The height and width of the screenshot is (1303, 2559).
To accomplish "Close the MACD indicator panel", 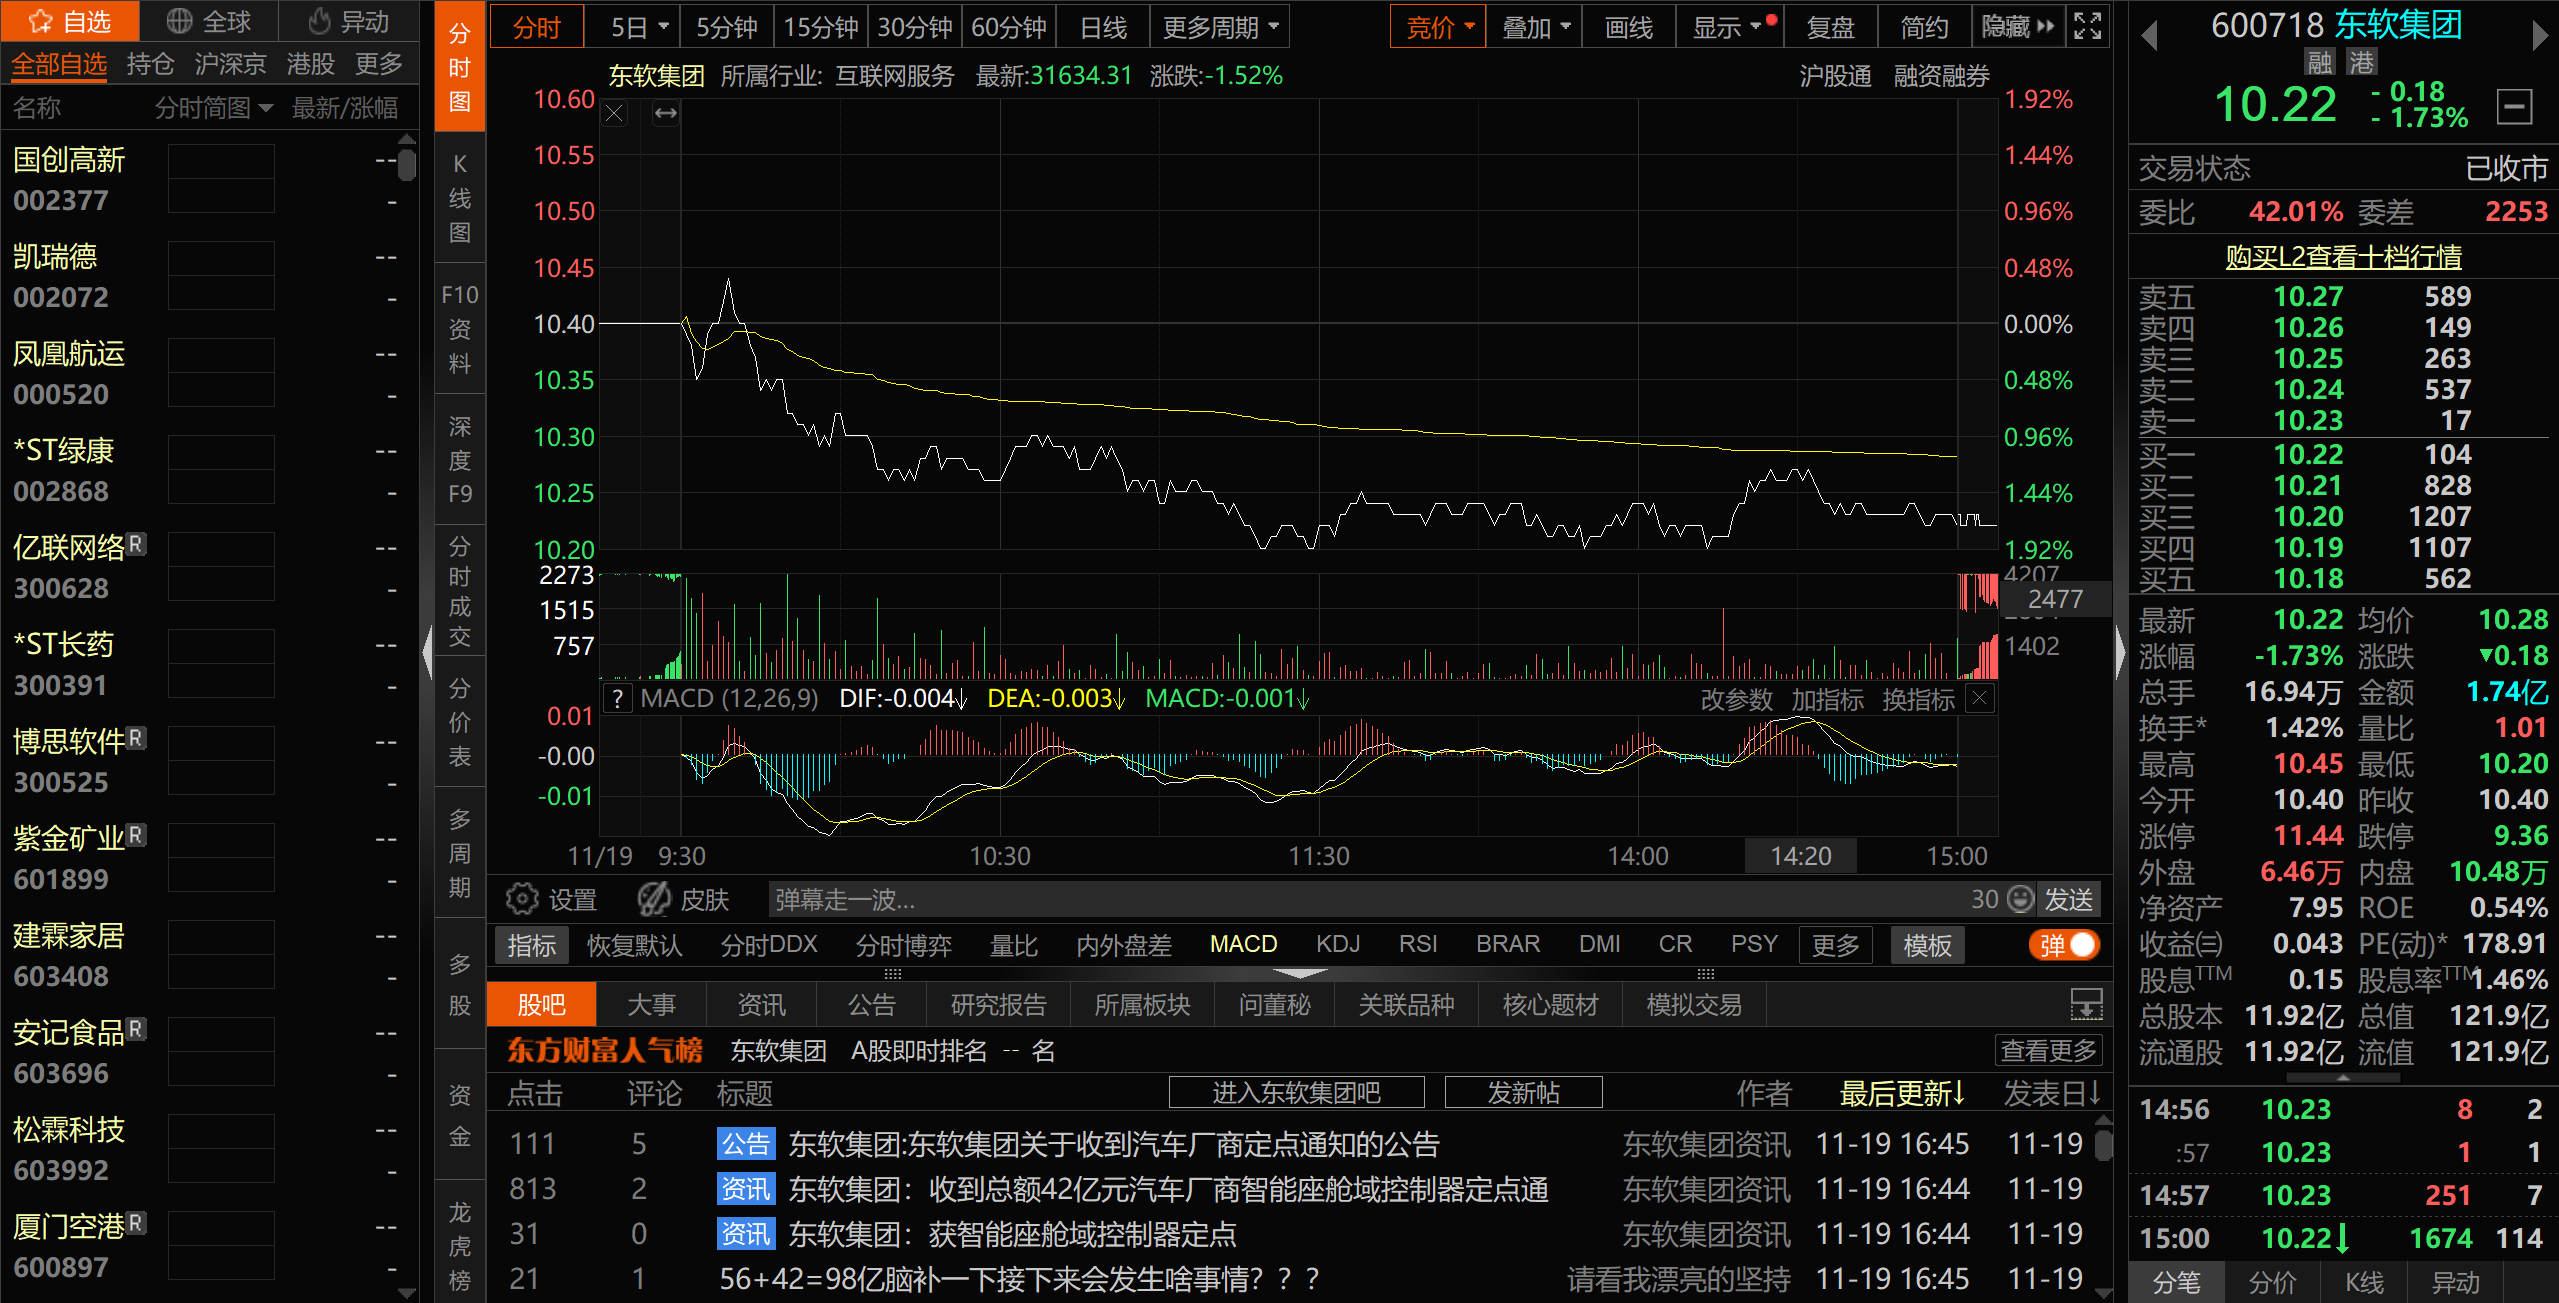I will [x=1979, y=698].
